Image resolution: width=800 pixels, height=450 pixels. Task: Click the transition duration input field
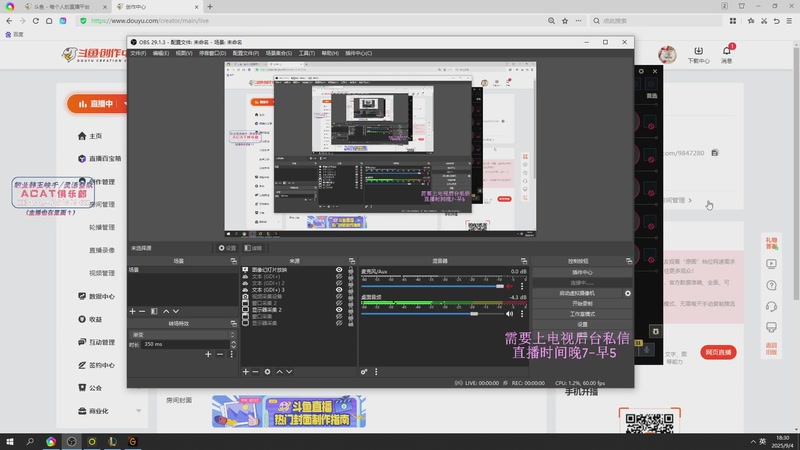click(185, 344)
